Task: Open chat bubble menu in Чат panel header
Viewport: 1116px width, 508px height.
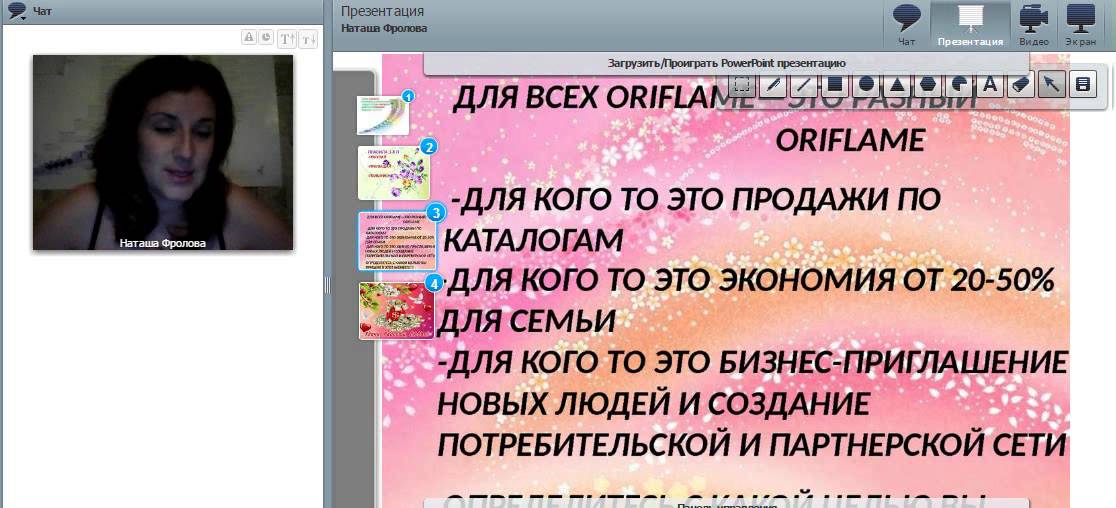Action: click(16, 11)
